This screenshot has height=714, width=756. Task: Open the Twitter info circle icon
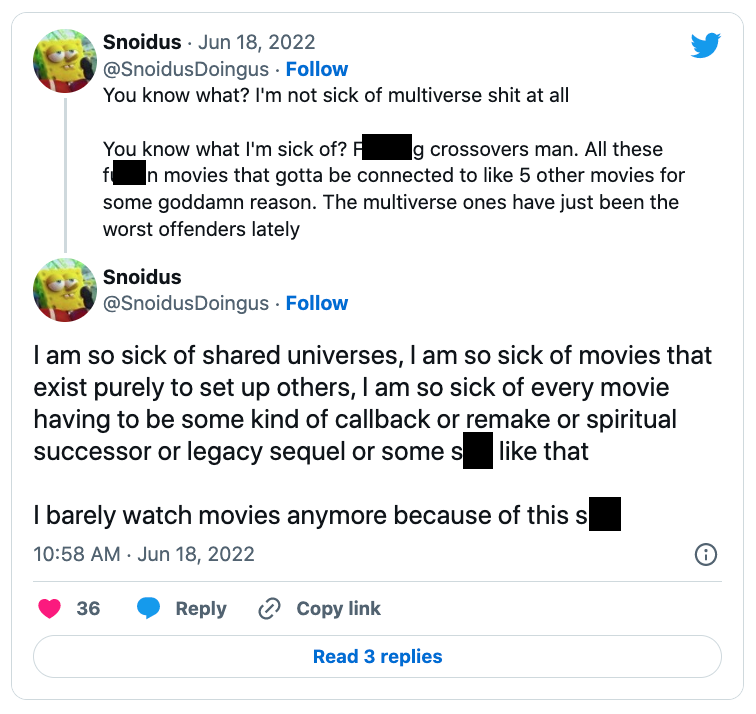[705, 554]
